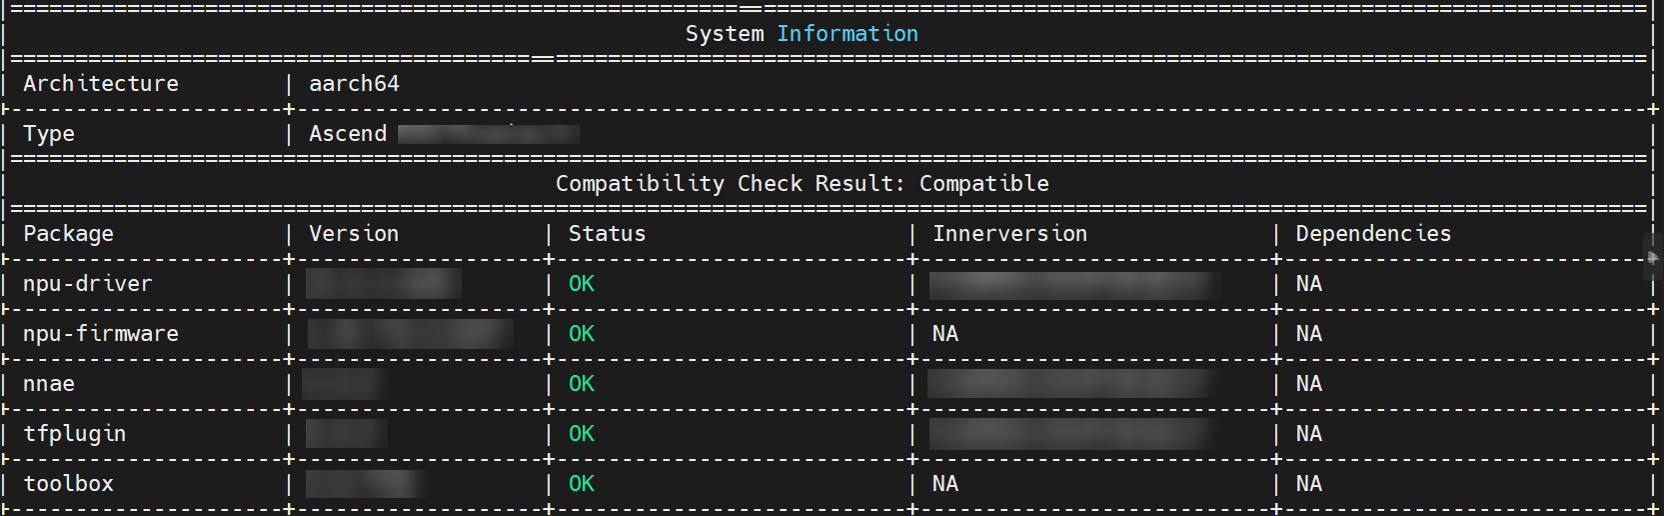Click the Dependencies column header
Viewport: 1664px width, 516px height.
click(x=1373, y=234)
